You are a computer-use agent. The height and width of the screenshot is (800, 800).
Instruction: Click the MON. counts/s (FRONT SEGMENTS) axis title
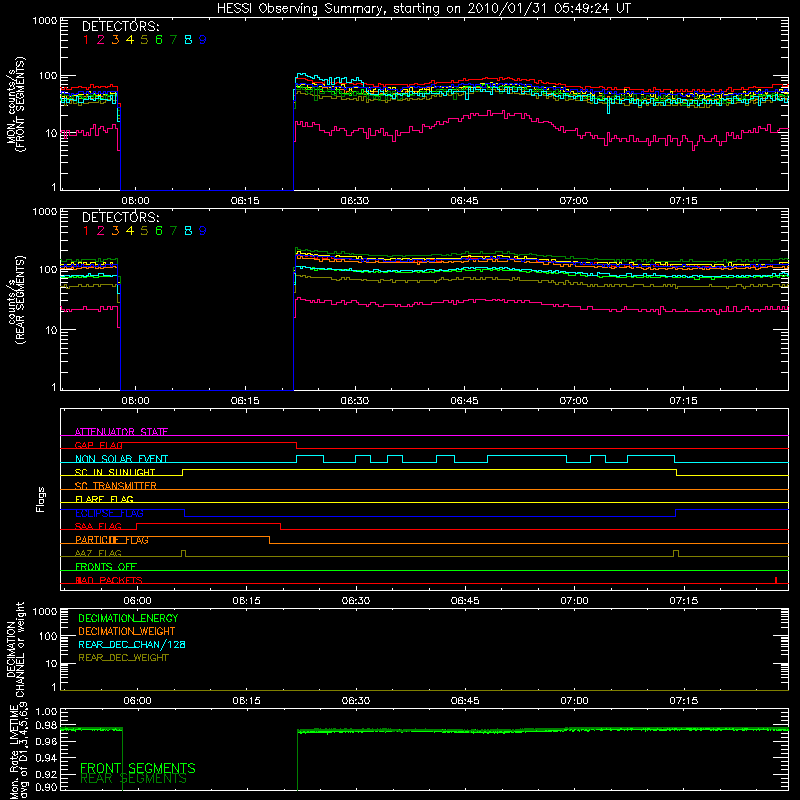(15, 104)
